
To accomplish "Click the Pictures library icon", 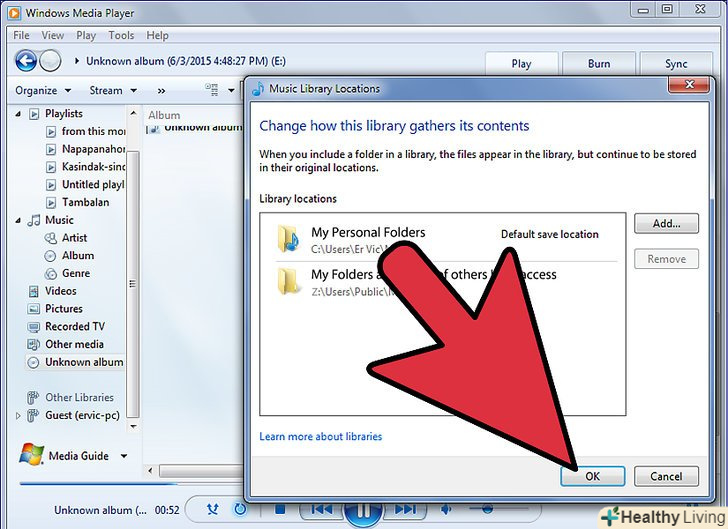I will tap(33, 309).
